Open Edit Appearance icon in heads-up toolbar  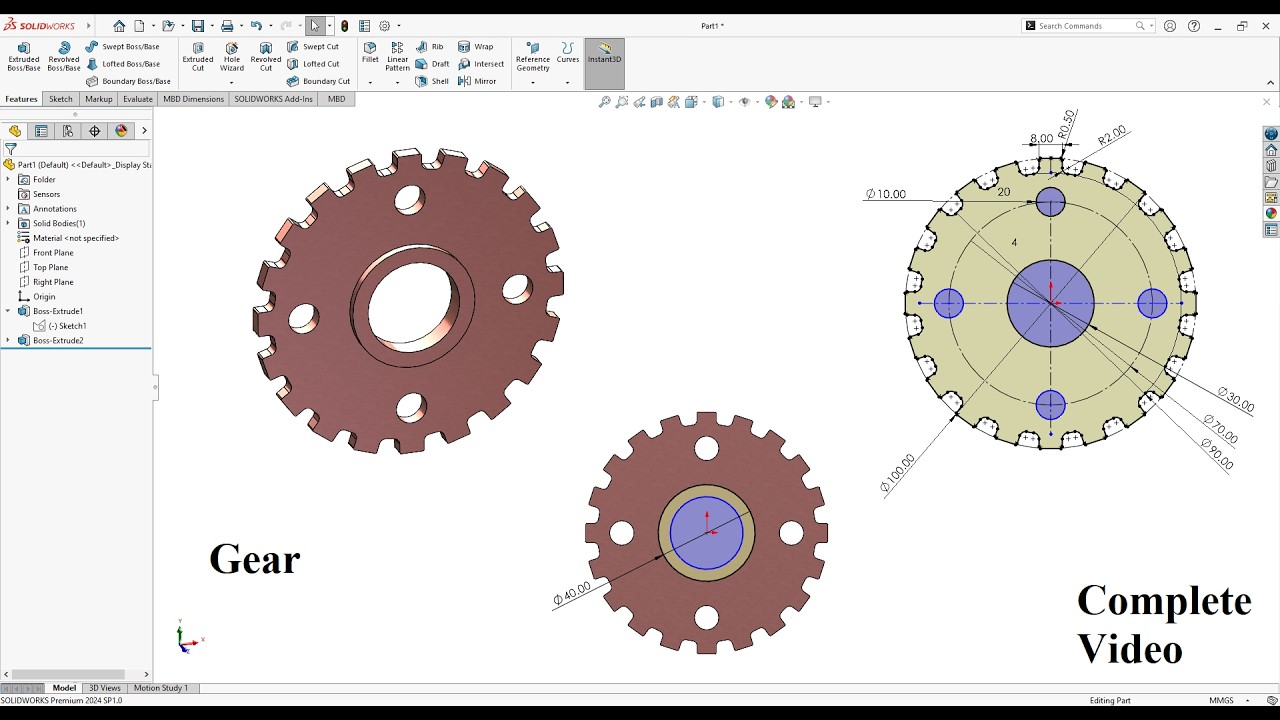pos(771,102)
